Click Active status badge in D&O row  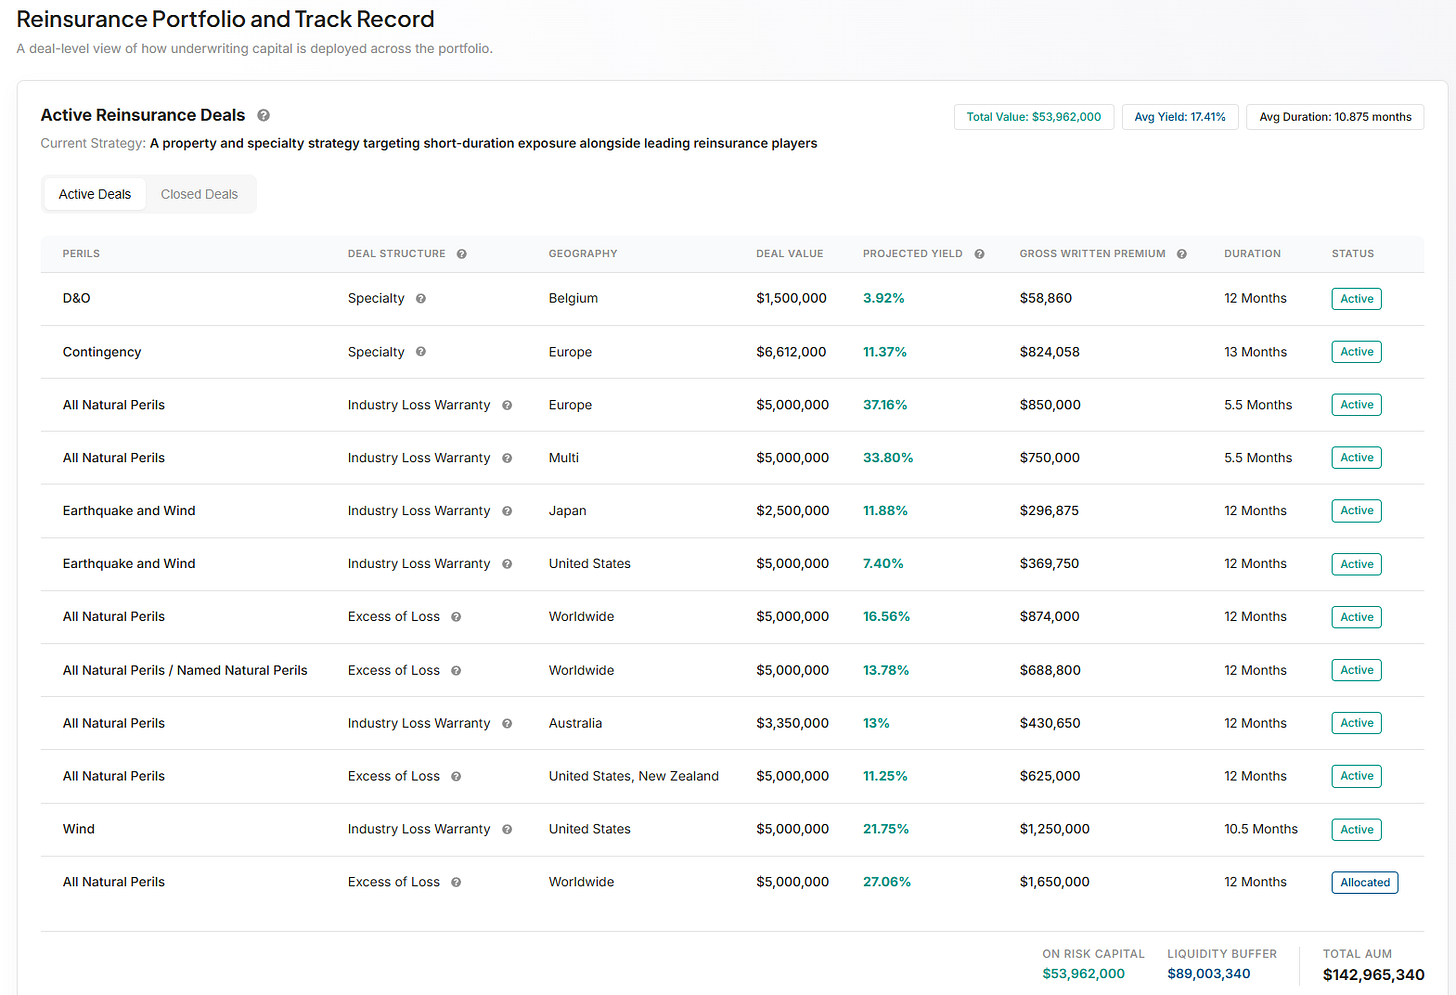tap(1356, 299)
